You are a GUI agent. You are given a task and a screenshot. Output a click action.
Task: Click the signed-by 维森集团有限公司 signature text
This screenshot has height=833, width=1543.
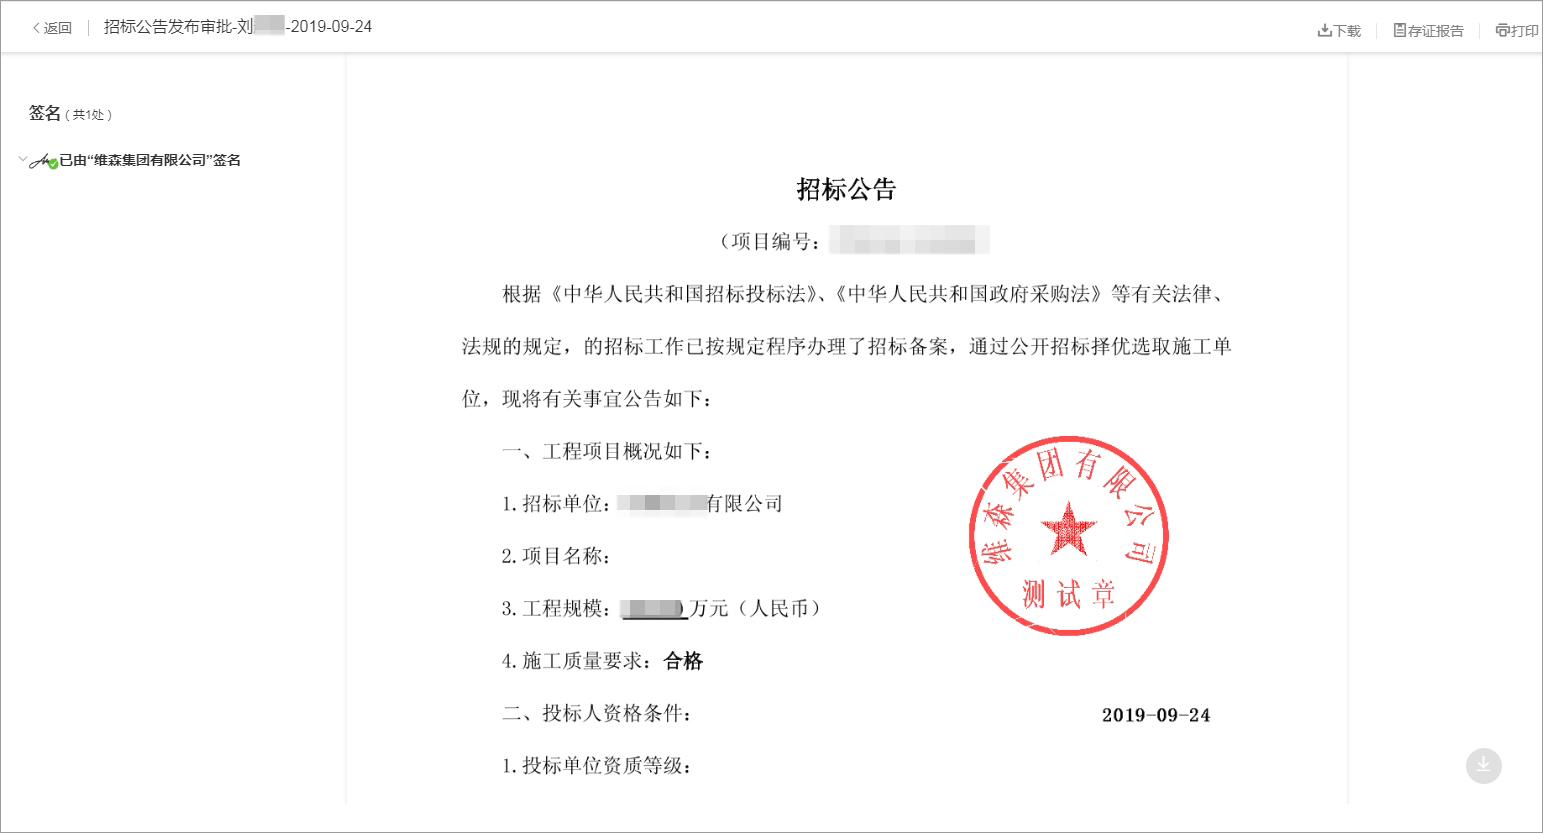152,160
